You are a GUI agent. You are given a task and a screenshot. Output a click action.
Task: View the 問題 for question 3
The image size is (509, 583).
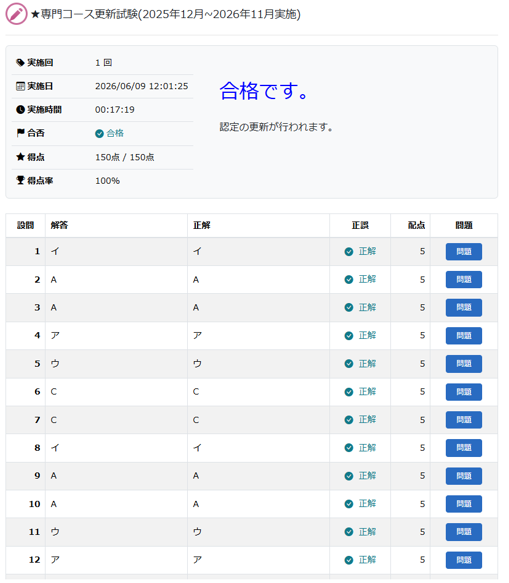[x=464, y=307]
